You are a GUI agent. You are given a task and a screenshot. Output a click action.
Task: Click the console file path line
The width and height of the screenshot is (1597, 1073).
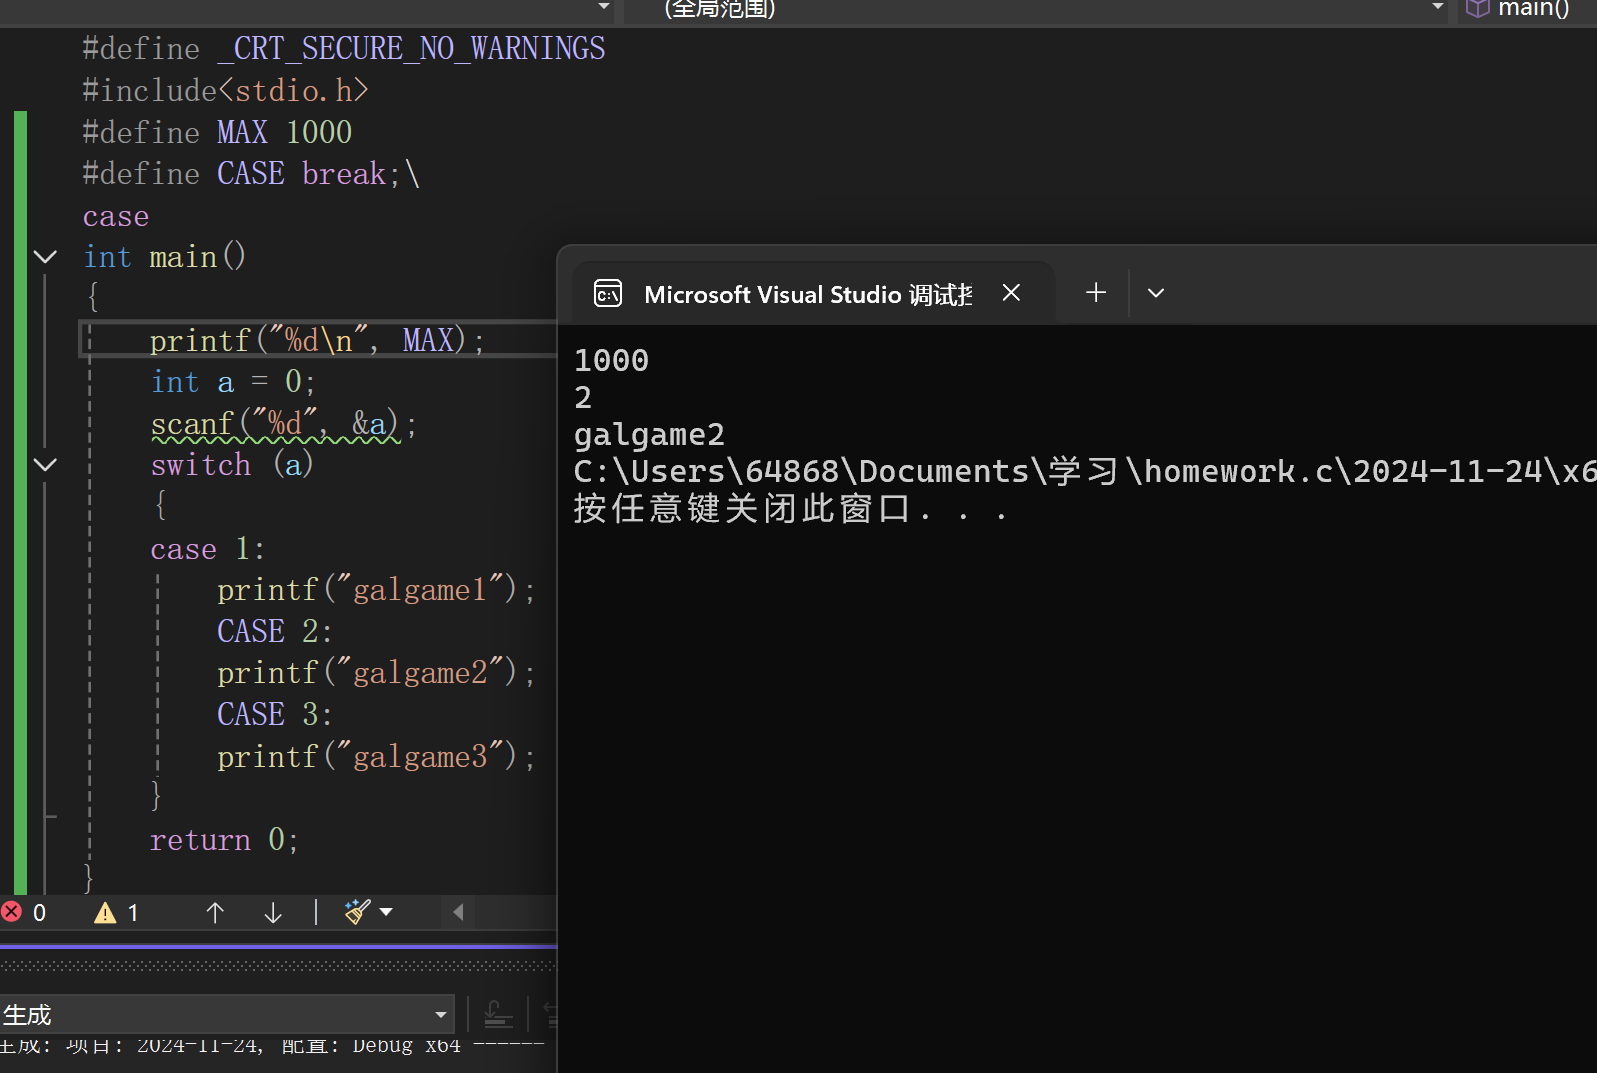(1085, 471)
